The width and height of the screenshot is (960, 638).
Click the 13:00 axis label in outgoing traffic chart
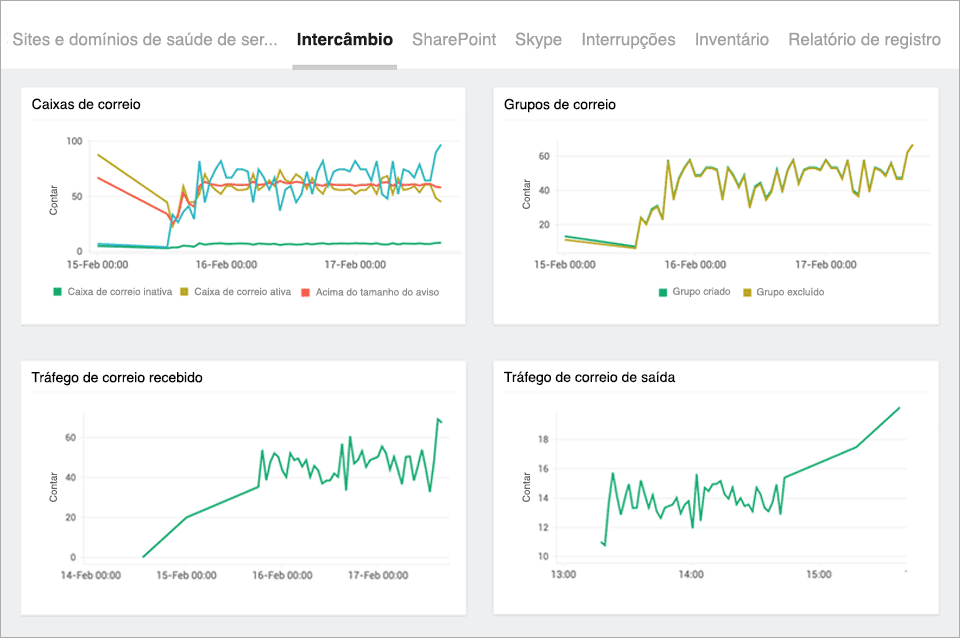click(x=563, y=574)
